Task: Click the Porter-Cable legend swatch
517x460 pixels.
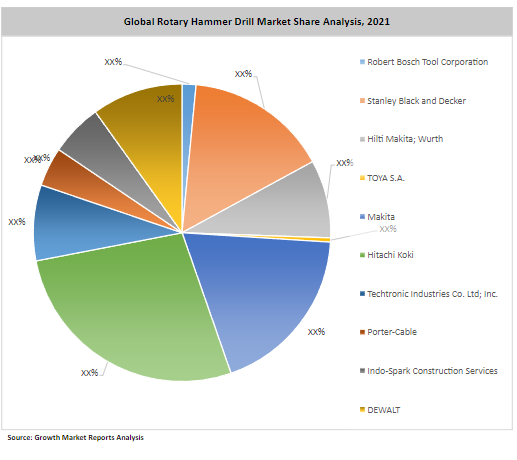Action: (x=362, y=332)
